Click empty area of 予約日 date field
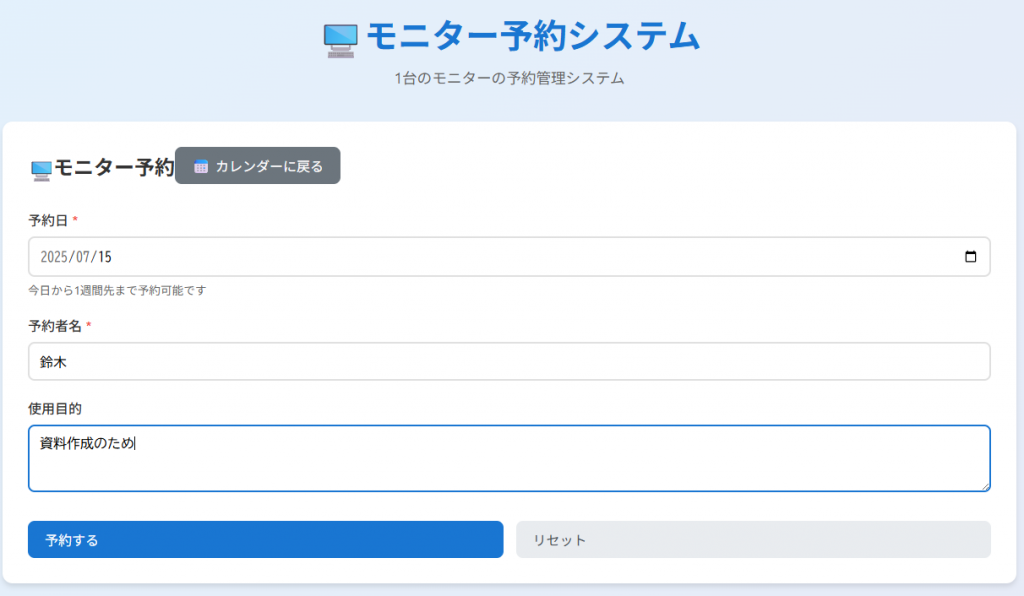1024x596 pixels. click(x=522, y=257)
